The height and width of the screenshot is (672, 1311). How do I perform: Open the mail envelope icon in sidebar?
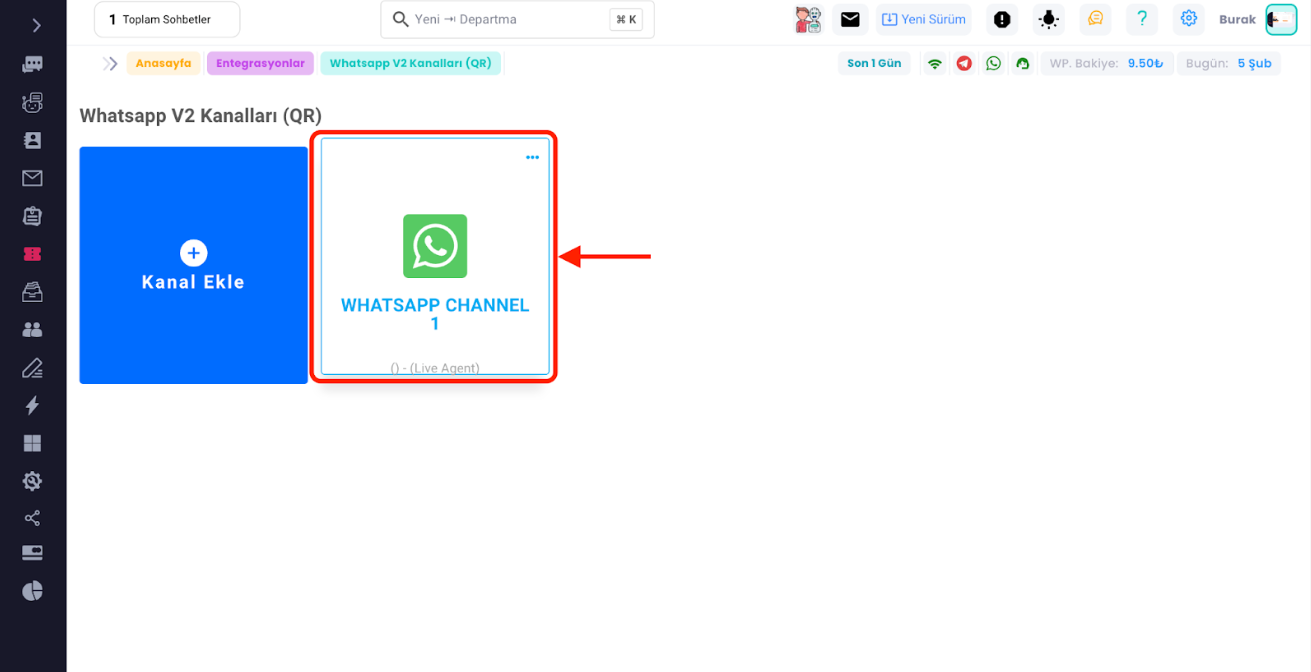click(32, 178)
